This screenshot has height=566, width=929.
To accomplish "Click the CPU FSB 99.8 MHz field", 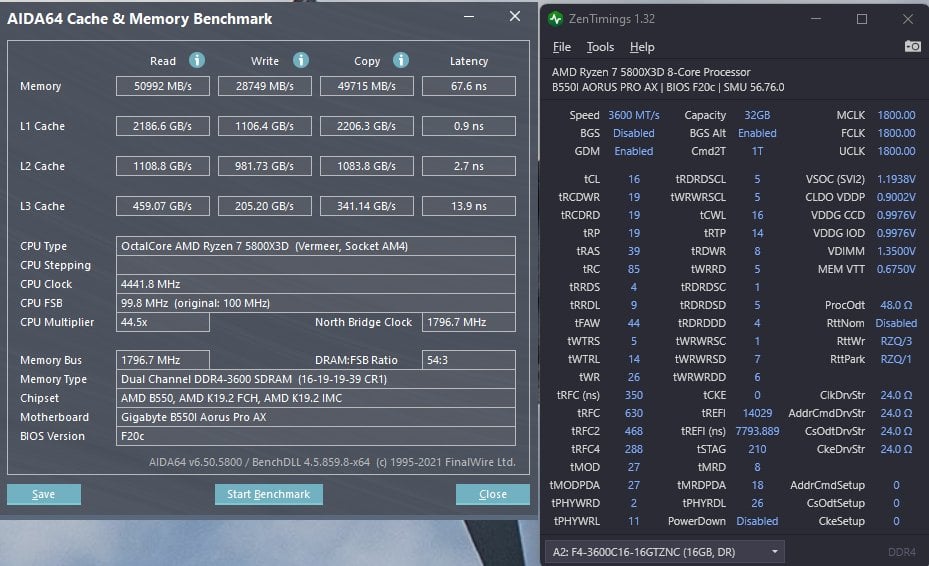I will coord(316,303).
